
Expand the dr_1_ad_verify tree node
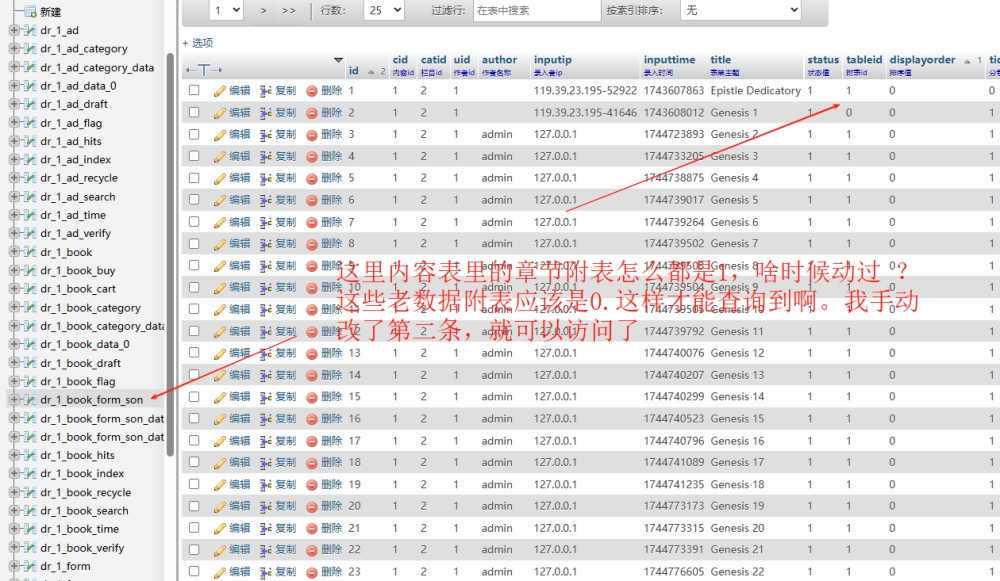point(14,233)
